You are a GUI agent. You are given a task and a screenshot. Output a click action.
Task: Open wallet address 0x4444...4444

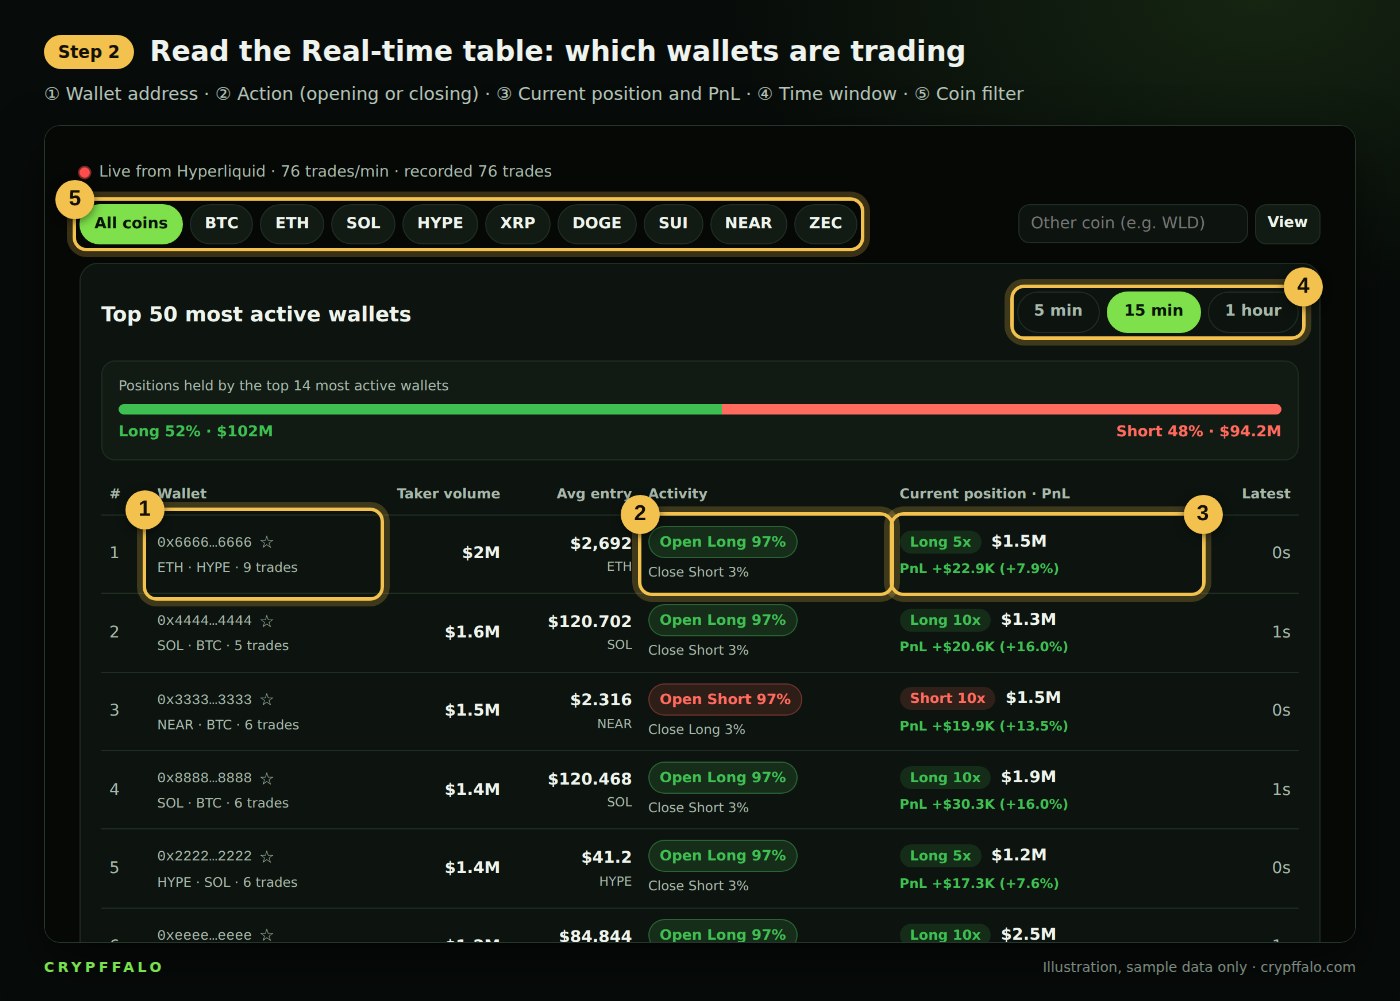(x=204, y=621)
